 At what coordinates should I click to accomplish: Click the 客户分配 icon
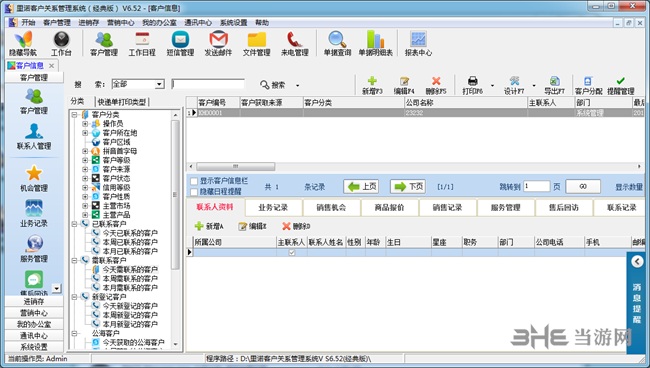[x=589, y=85]
